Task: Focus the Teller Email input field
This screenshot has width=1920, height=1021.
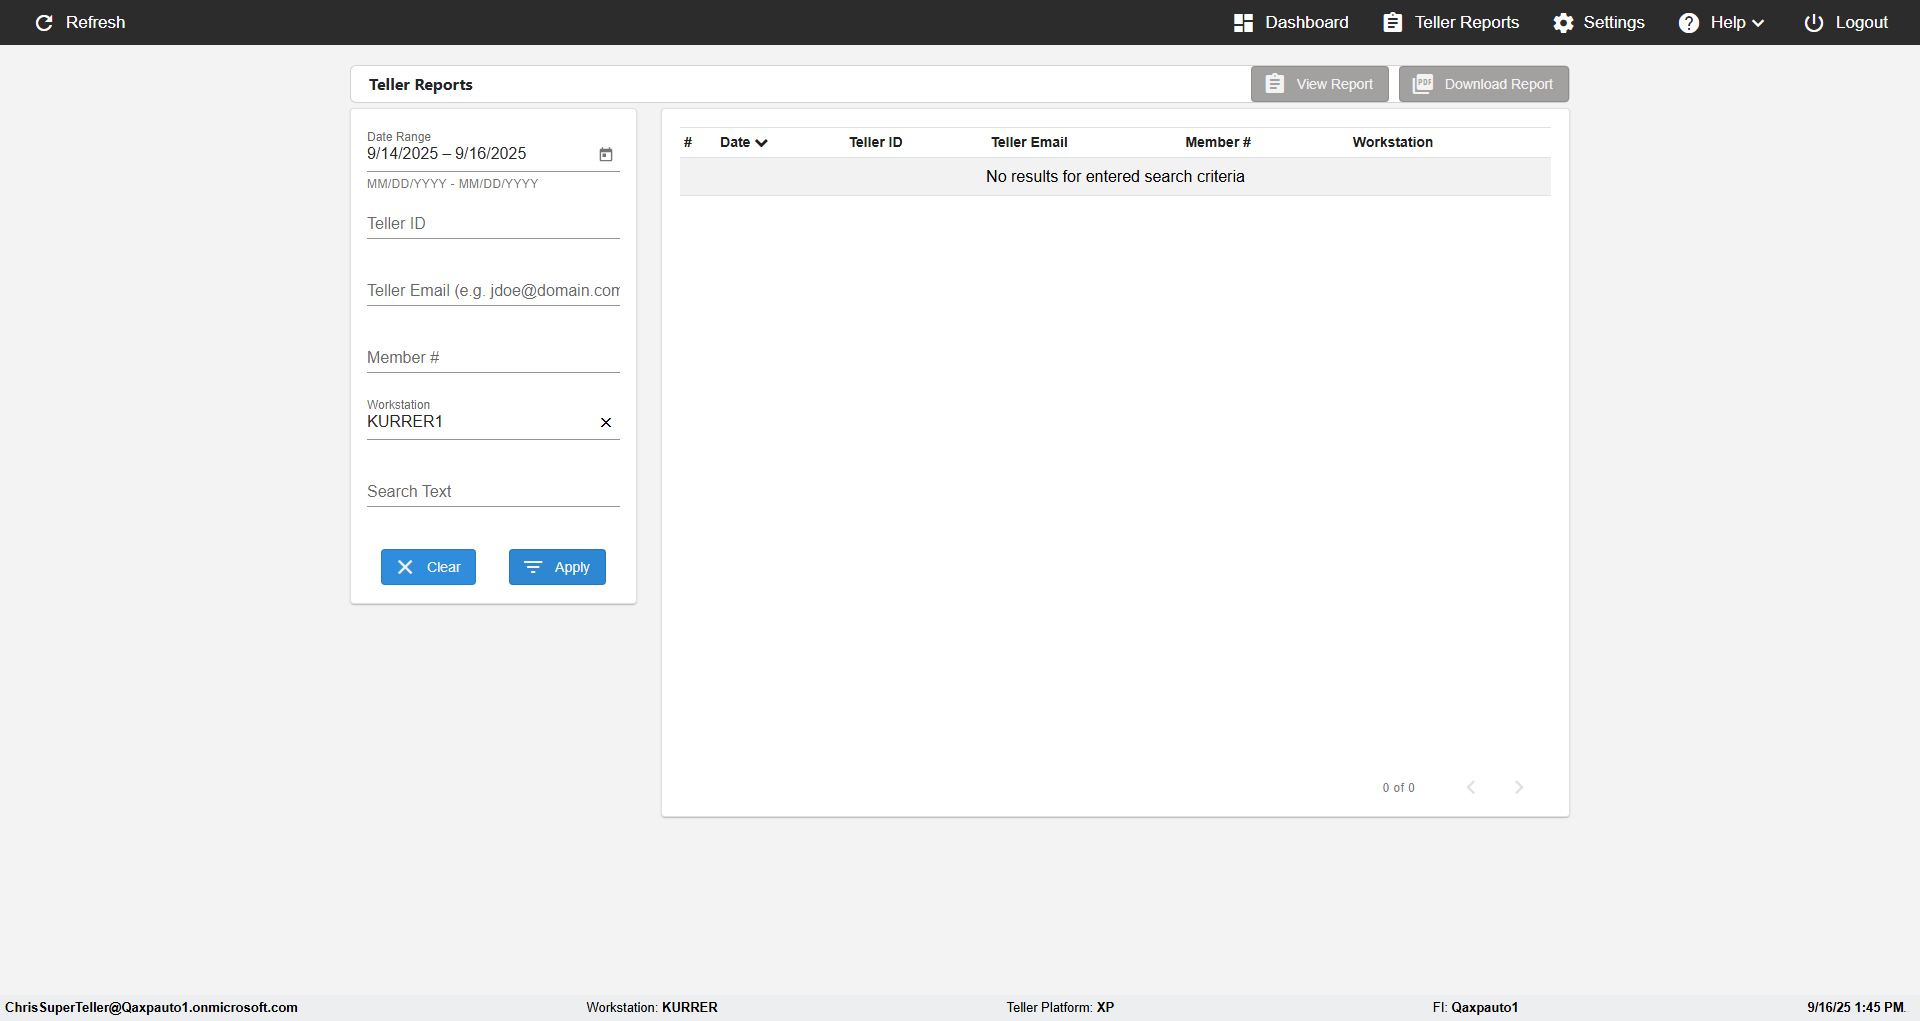Action: 493,290
